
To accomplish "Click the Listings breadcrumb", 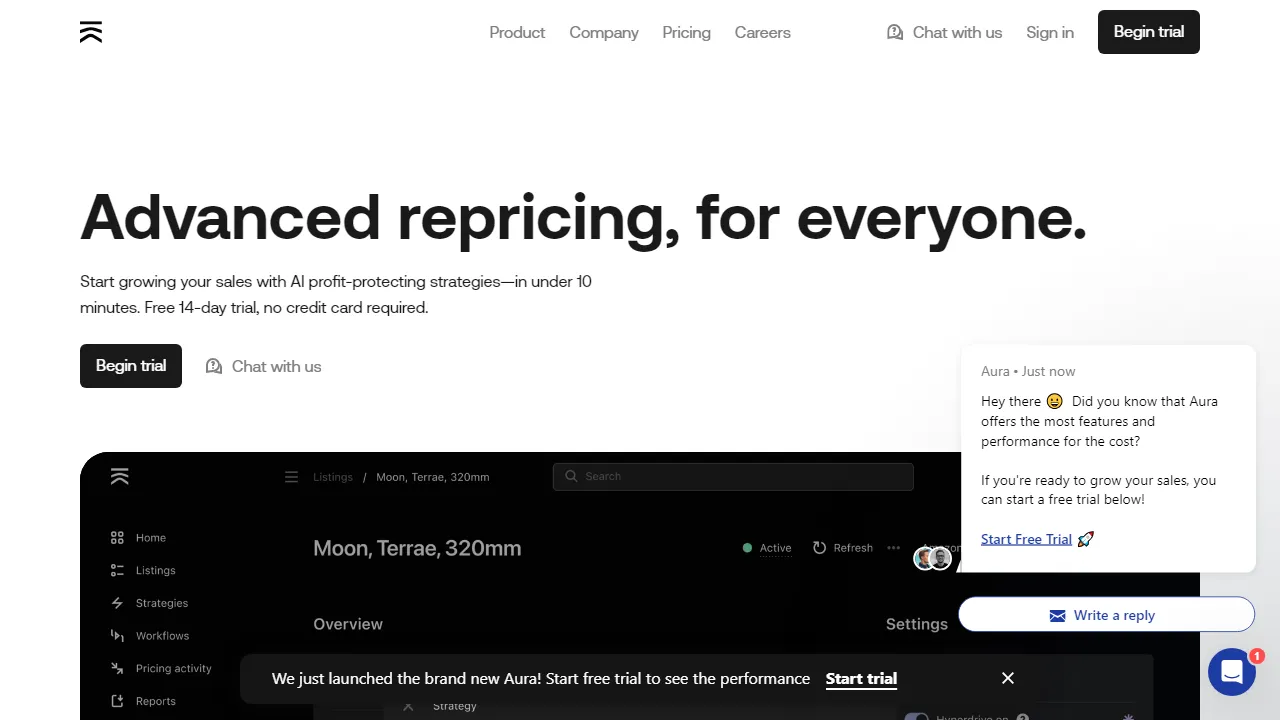I will 333,477.
